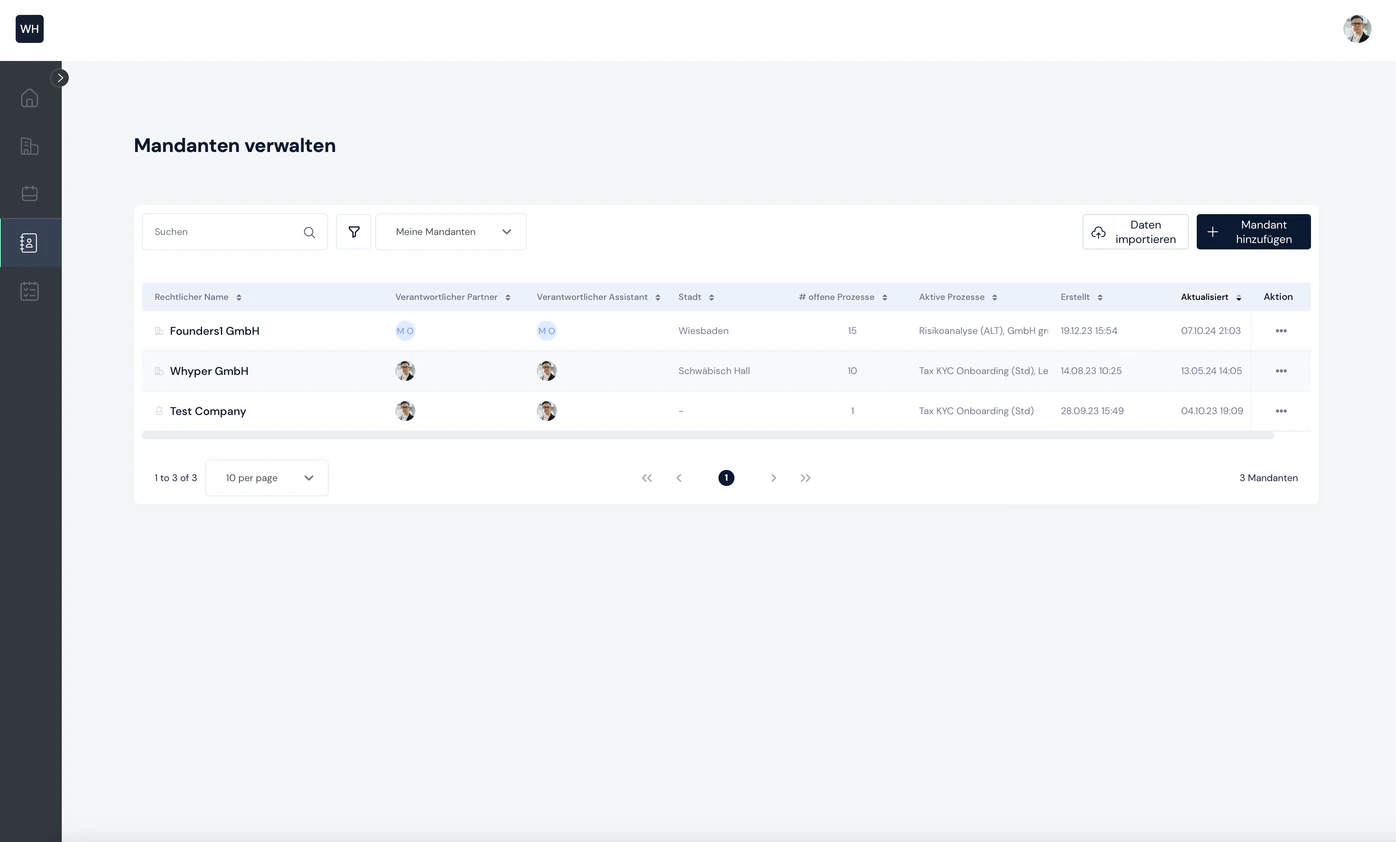Sort by Verantwortlicher Partner column
Screen dimensions: 1396x842
point(453,297)
